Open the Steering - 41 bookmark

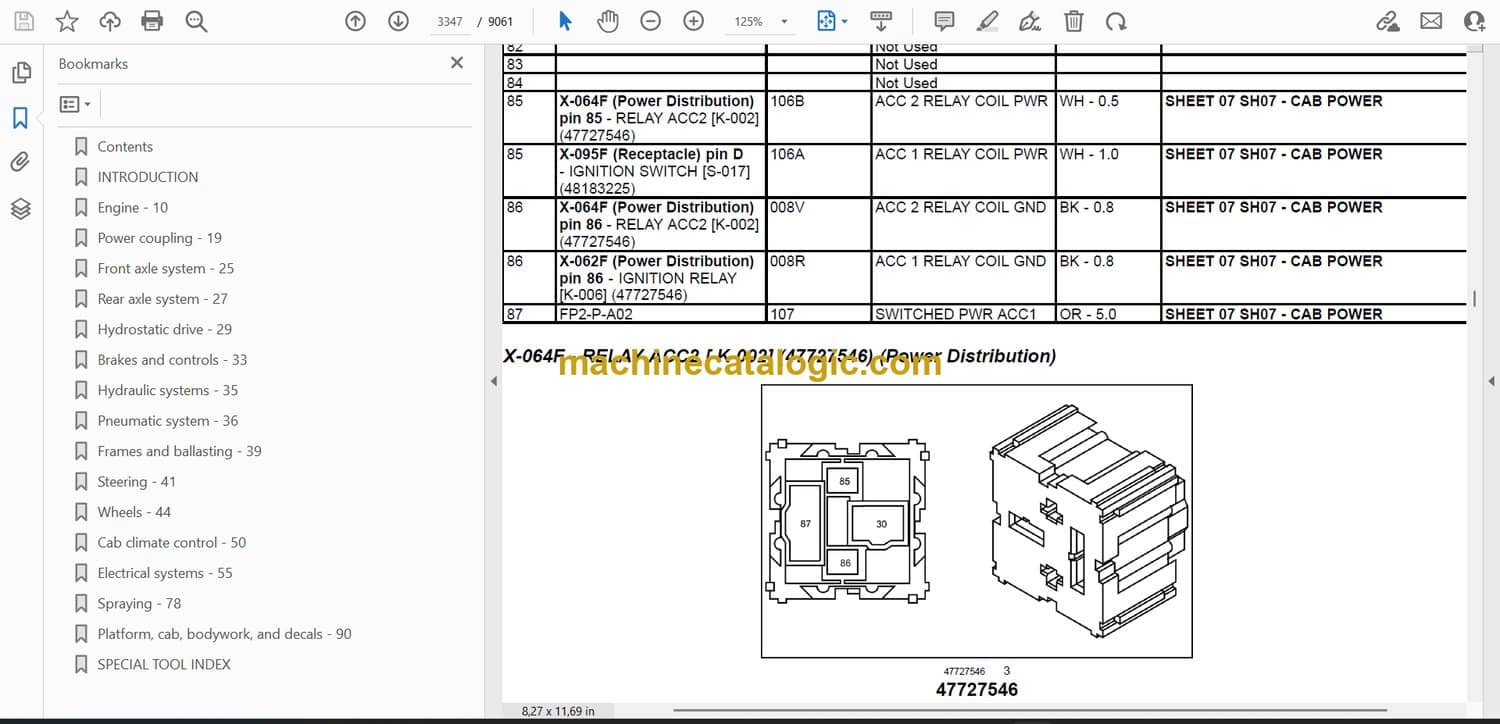click(137, 482)
